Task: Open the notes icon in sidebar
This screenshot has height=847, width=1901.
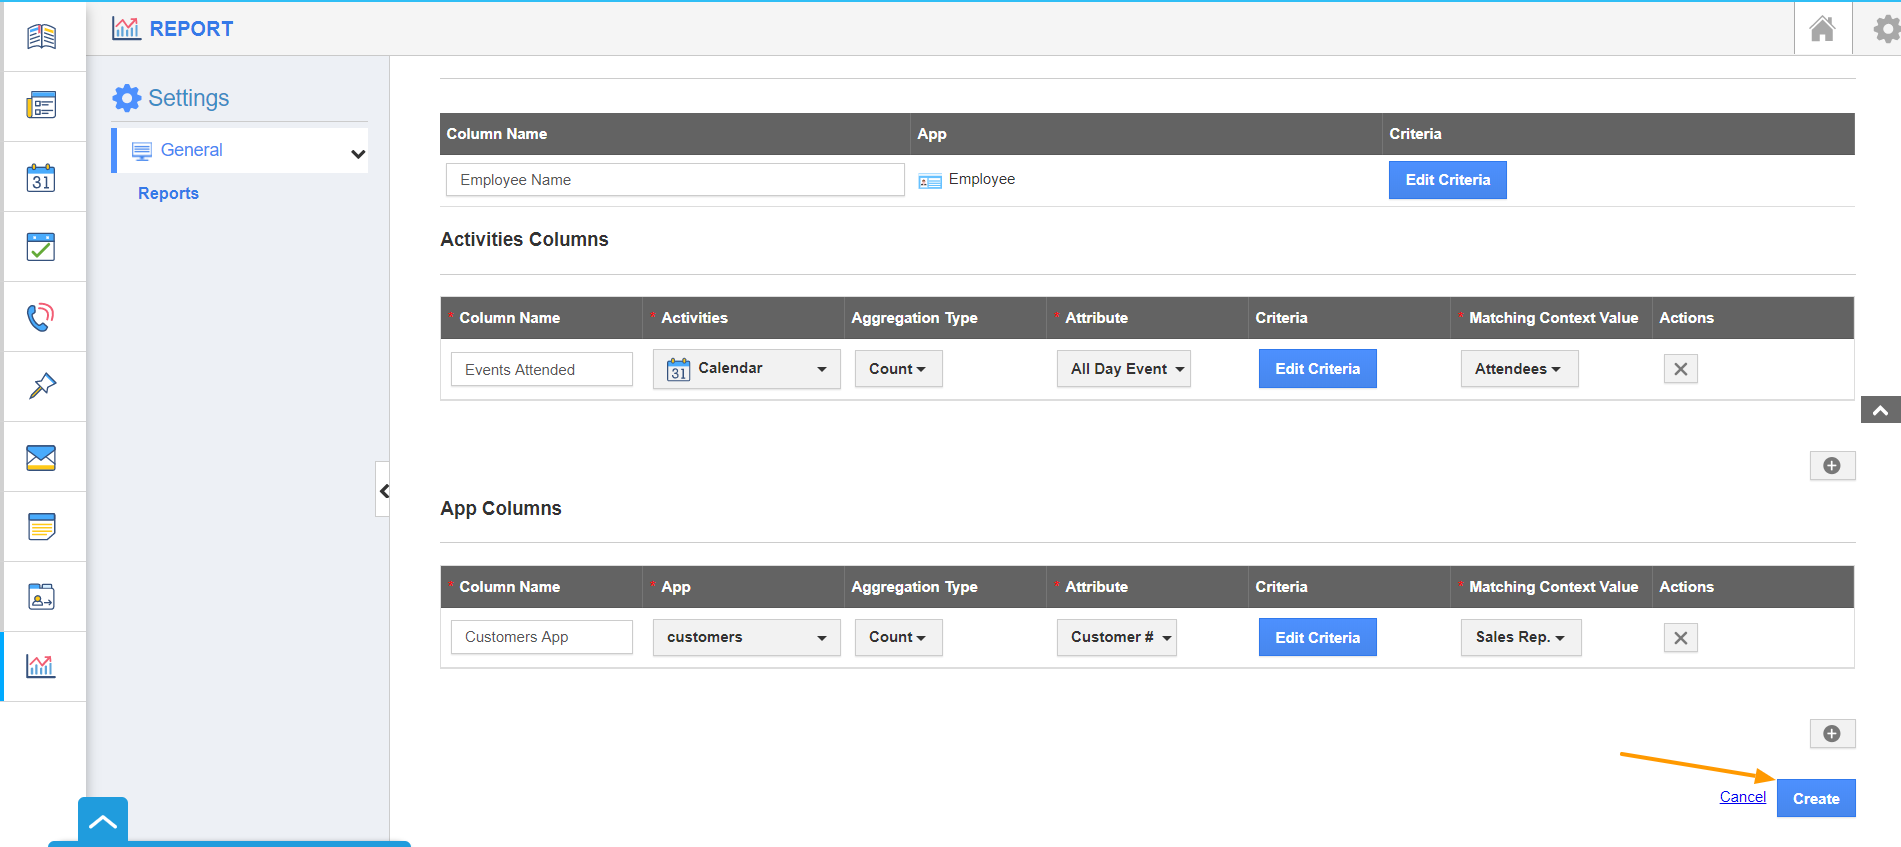Action: [x=41, y=527]
